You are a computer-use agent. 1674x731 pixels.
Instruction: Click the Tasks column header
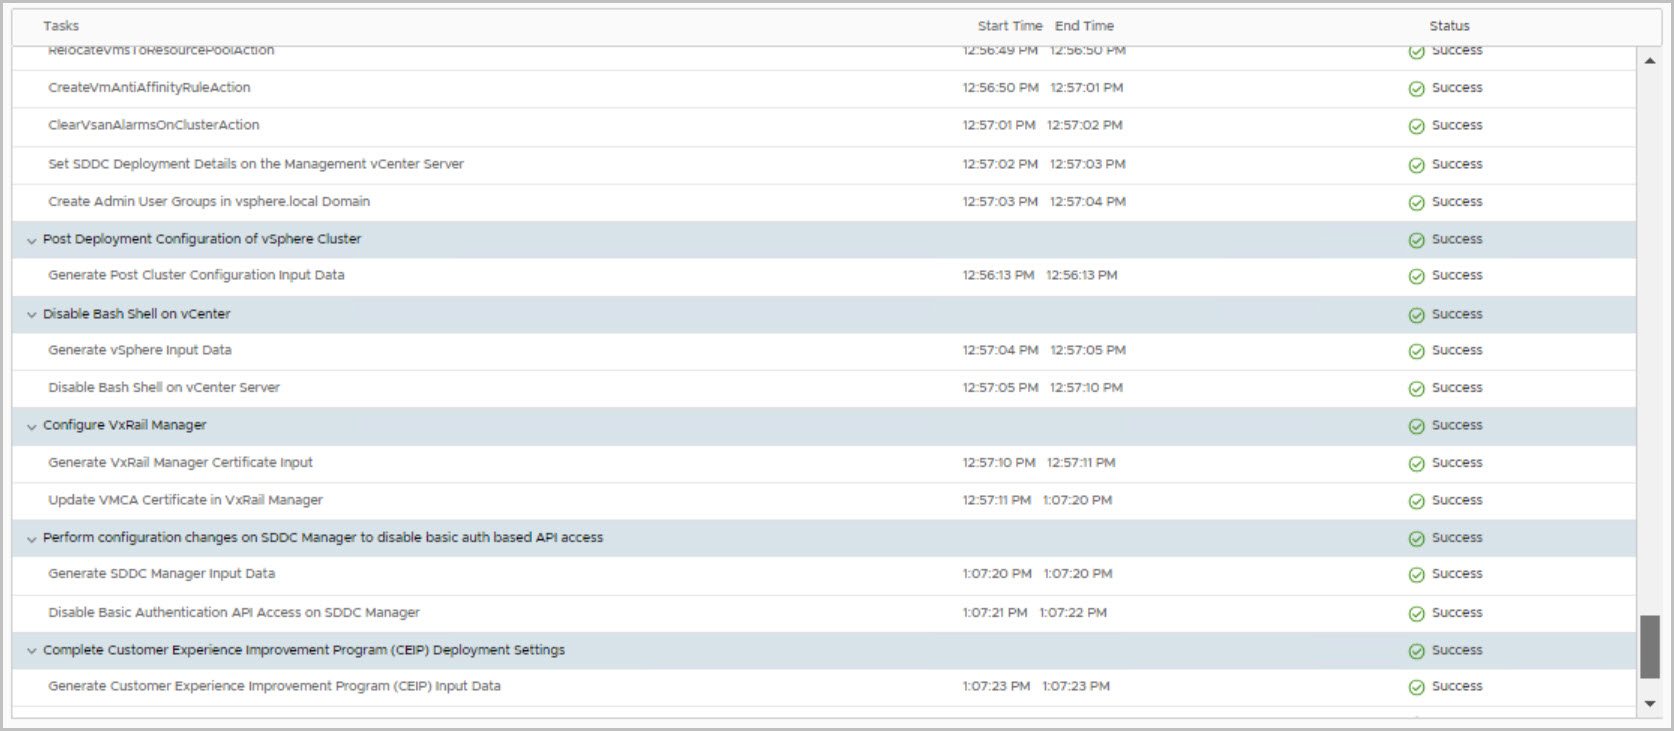pos(61,26)
